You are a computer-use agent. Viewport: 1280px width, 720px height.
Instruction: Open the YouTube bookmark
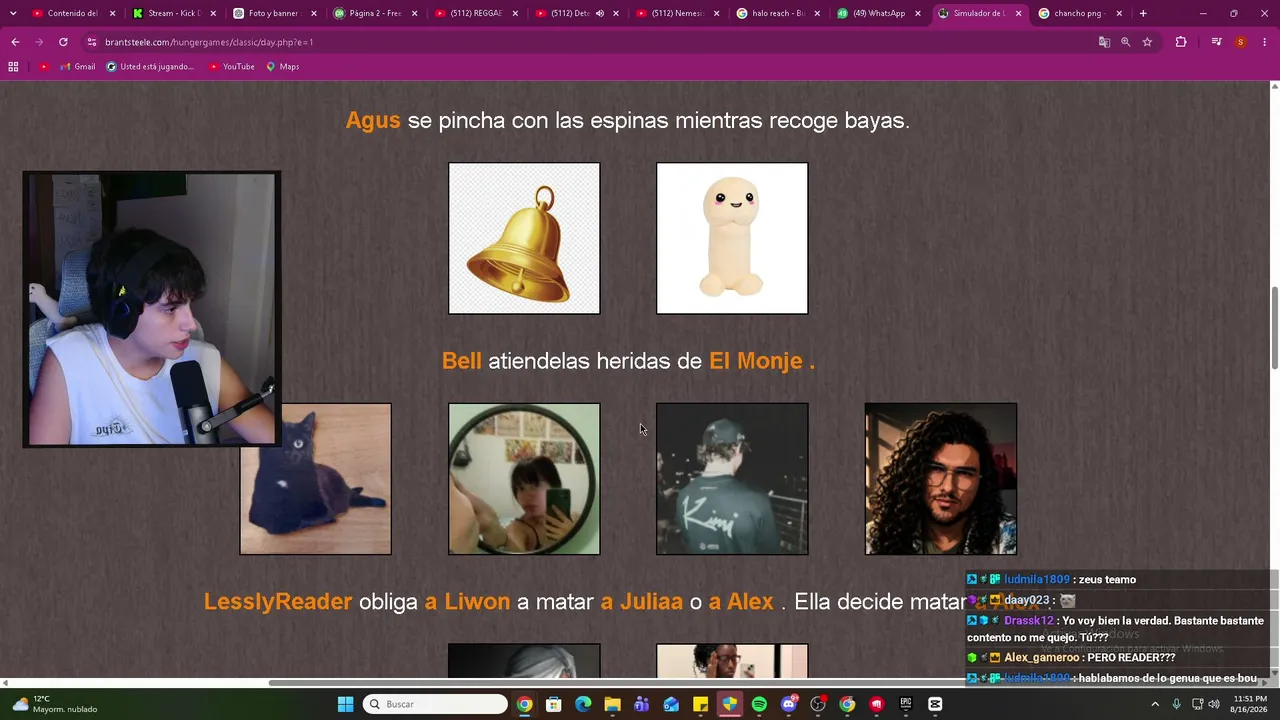[231, 67]
